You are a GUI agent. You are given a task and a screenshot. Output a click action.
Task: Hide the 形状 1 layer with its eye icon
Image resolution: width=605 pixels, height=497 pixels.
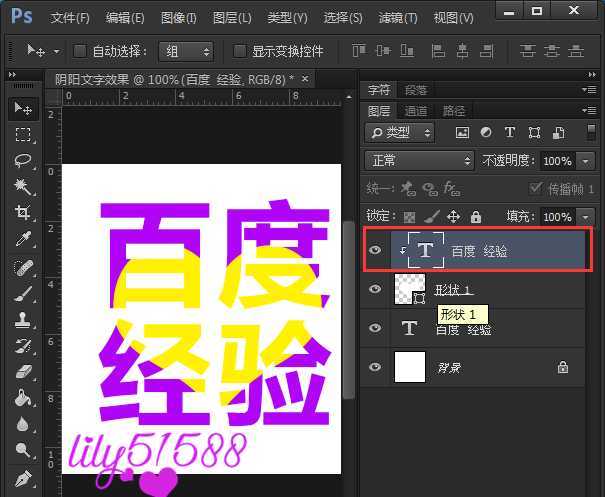[x=375, y=289]
